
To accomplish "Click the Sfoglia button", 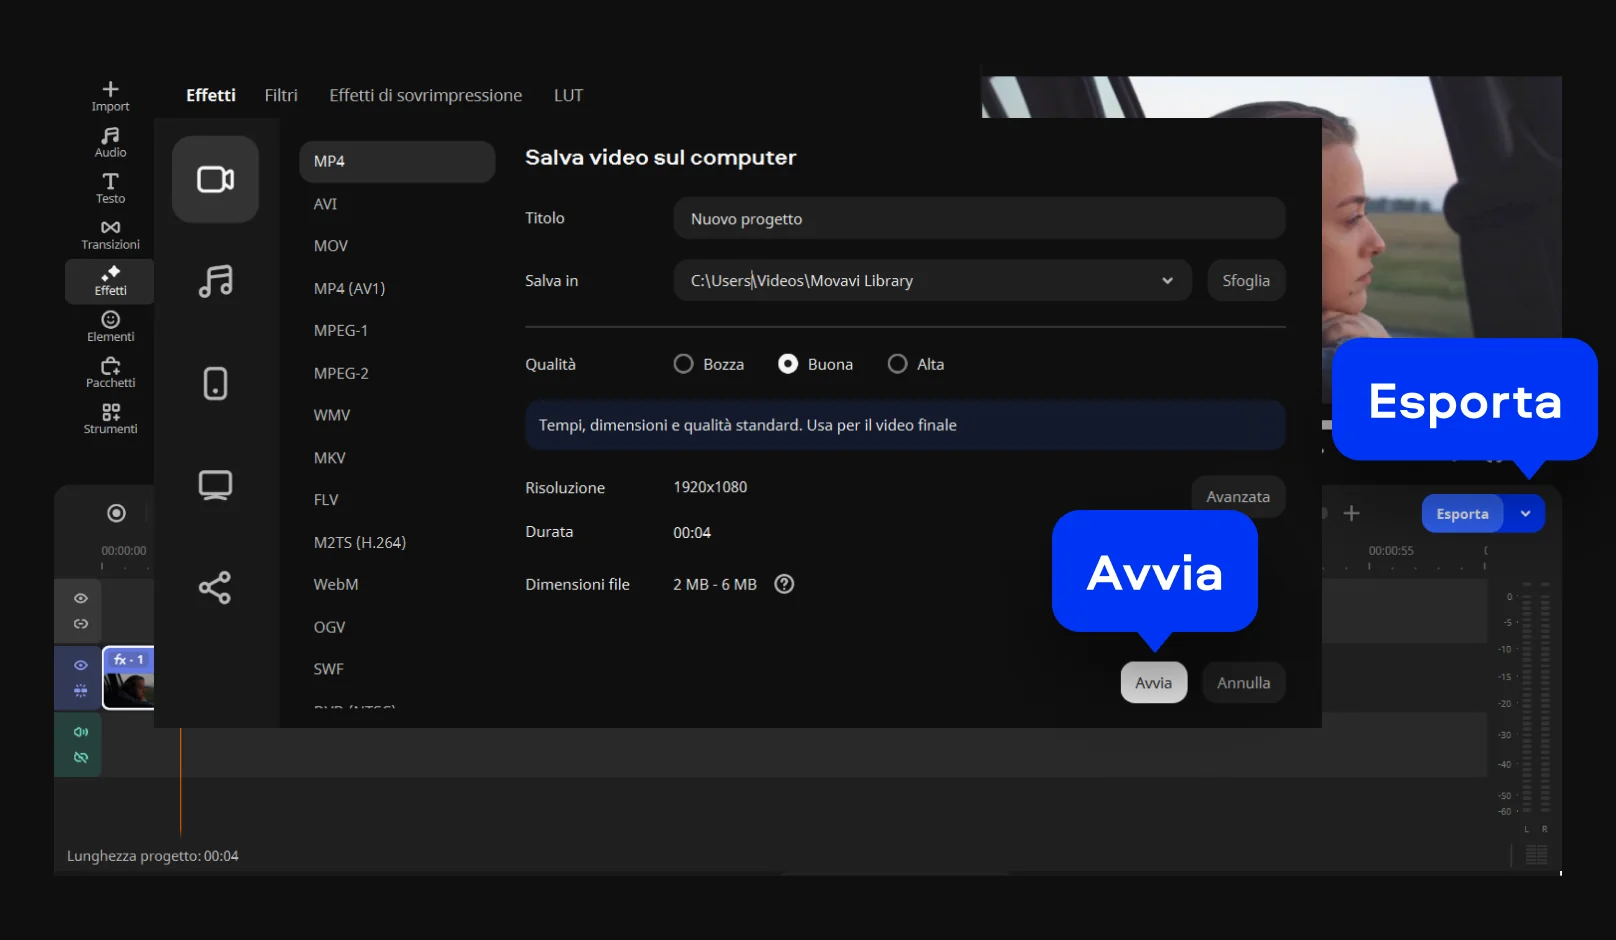I will click(1246, 281).
